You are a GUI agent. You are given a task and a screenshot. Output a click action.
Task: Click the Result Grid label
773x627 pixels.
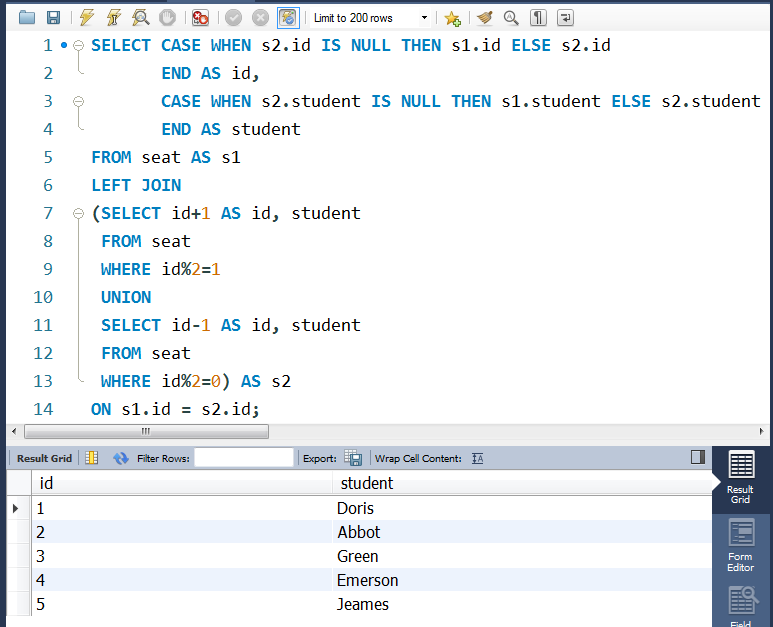tap(44, 458)
